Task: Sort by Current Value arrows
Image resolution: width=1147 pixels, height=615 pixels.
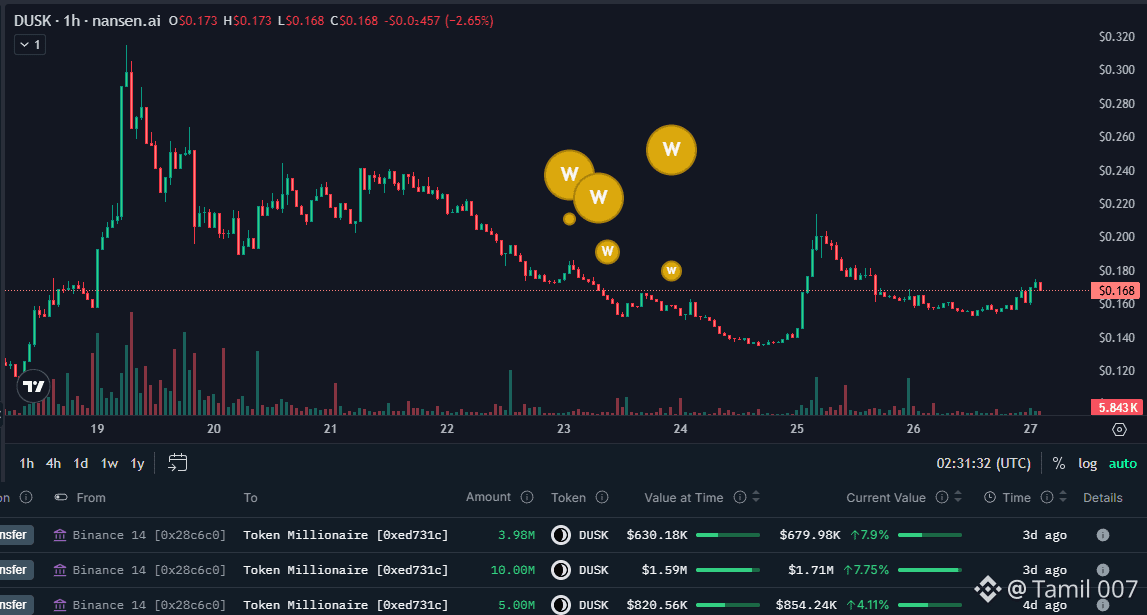Action: (x=958, y=497)
